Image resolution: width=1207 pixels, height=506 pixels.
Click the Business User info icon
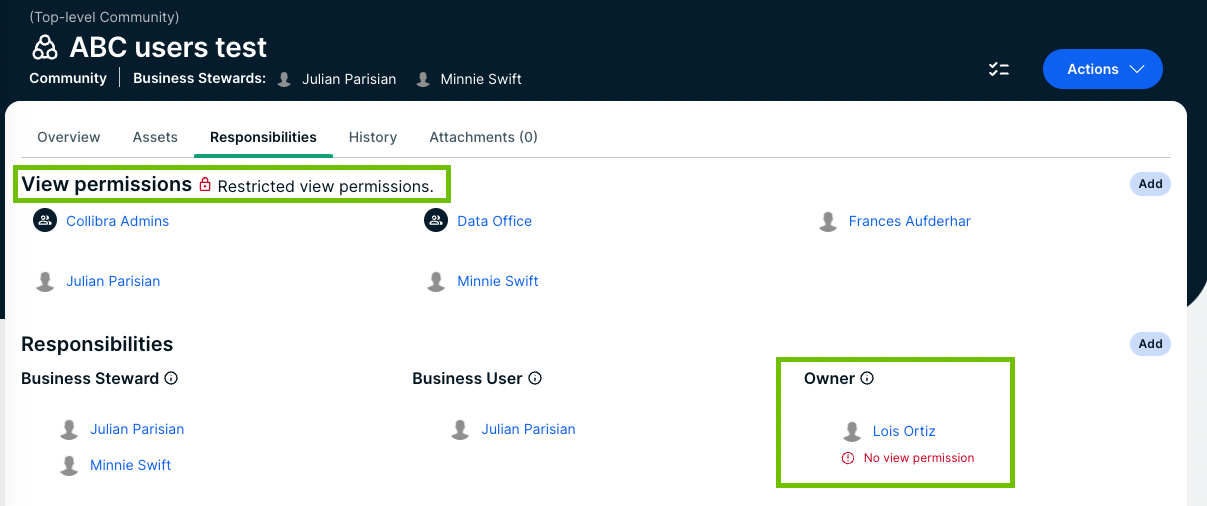pos(535,379)
